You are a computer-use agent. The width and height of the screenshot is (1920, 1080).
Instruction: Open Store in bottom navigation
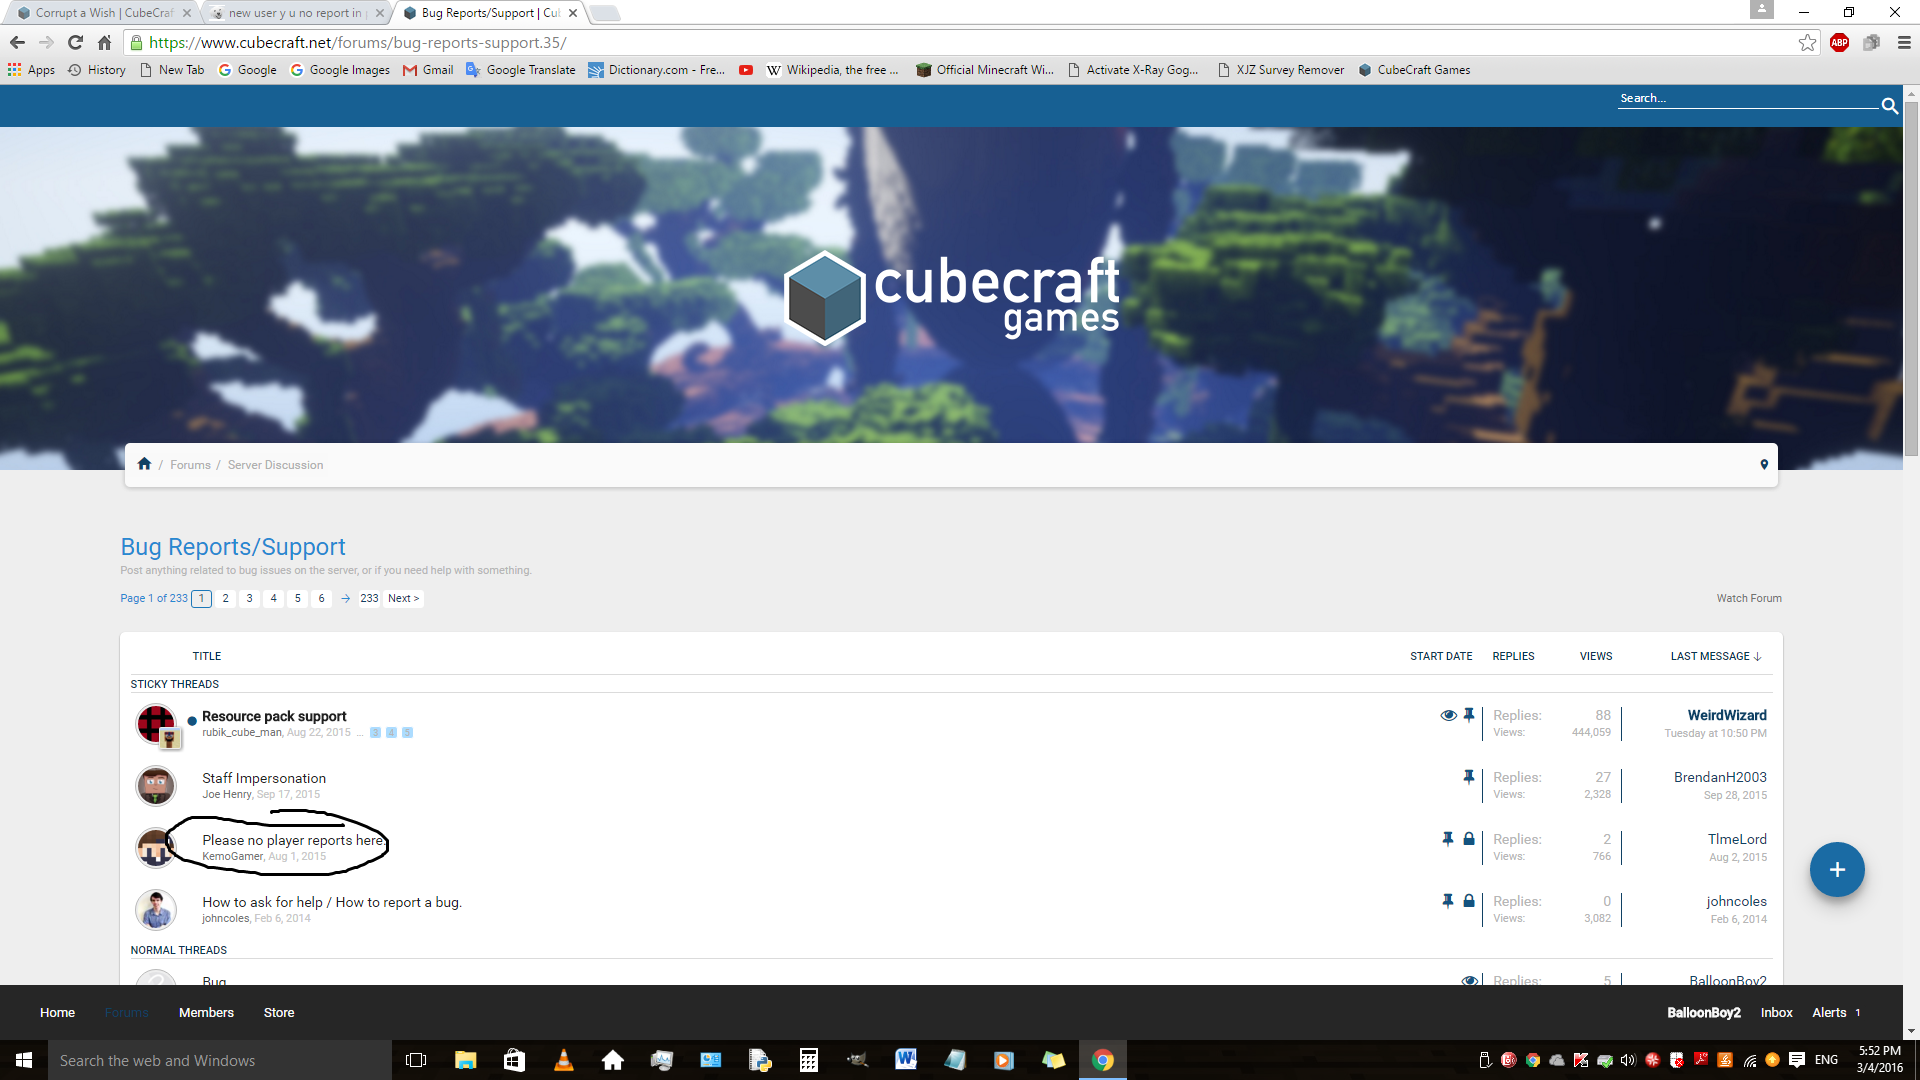tap(279, 1012)
